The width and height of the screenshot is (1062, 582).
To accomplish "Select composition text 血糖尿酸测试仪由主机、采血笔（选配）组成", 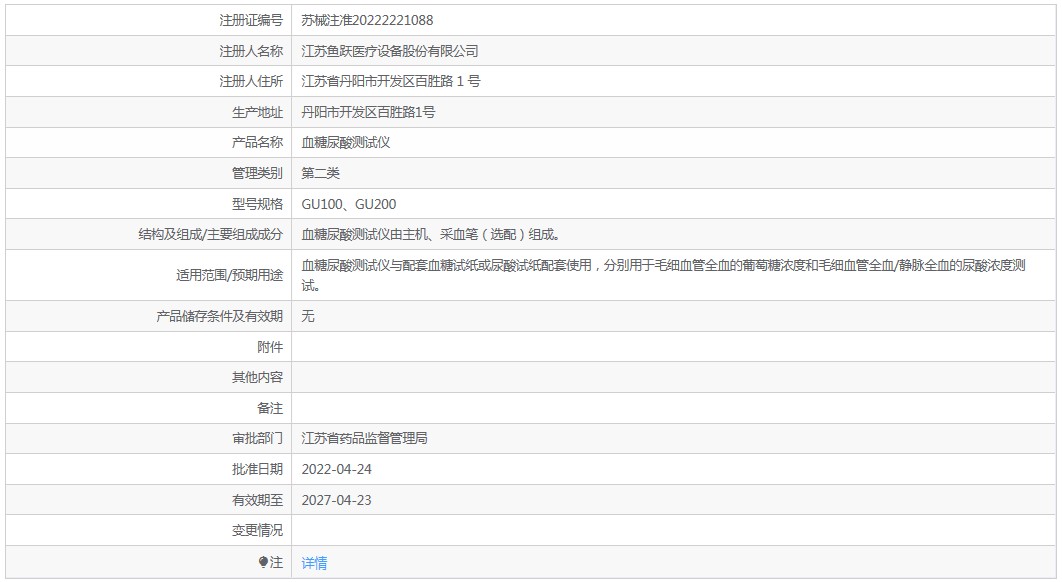I will [431, 234].
